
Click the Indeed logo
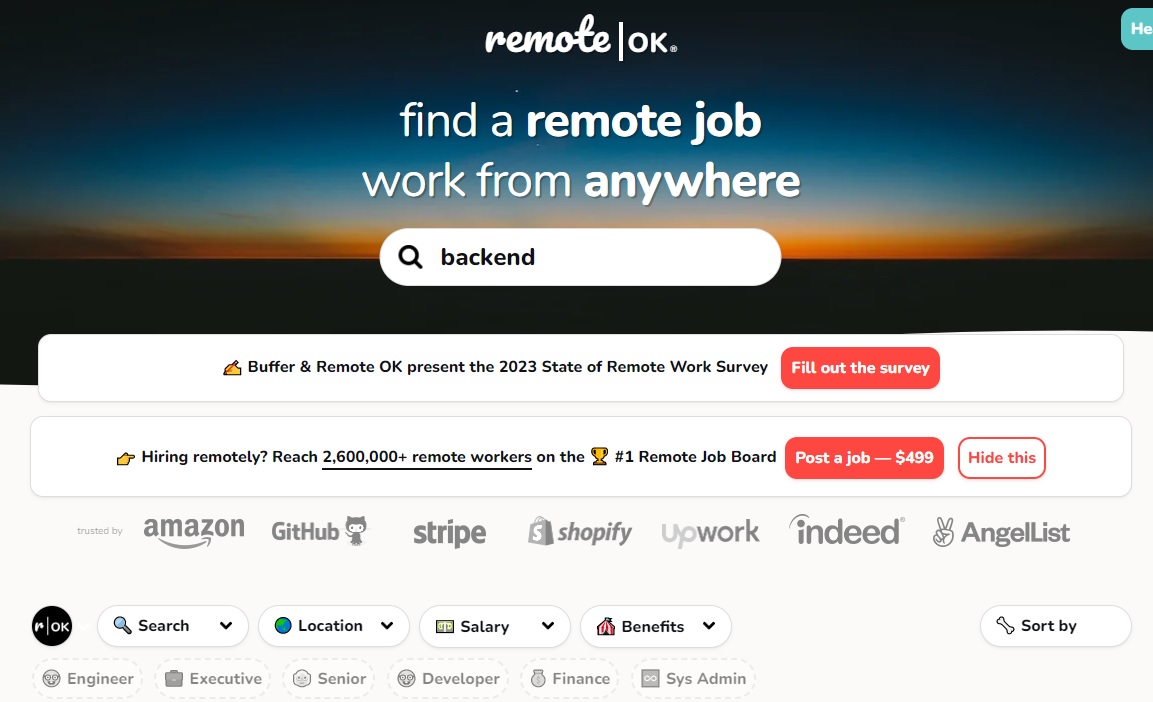[846, 530]
